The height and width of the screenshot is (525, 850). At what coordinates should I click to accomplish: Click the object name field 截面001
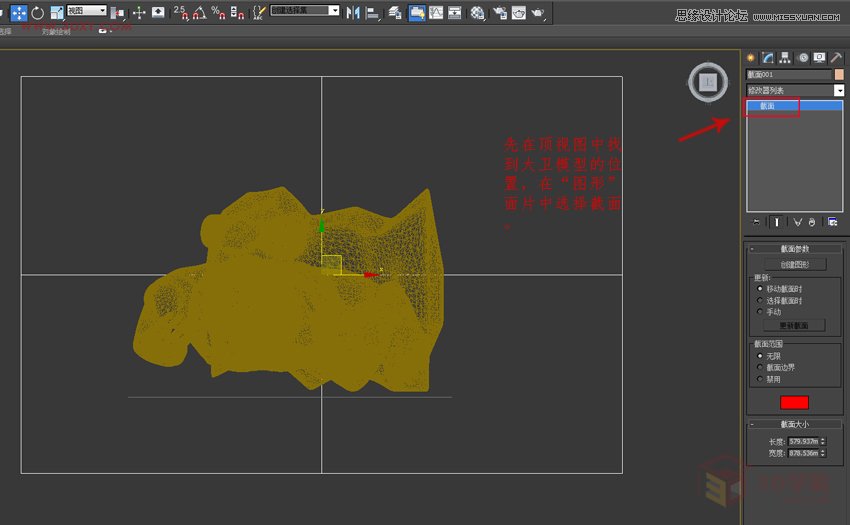(x=789, y=74)
